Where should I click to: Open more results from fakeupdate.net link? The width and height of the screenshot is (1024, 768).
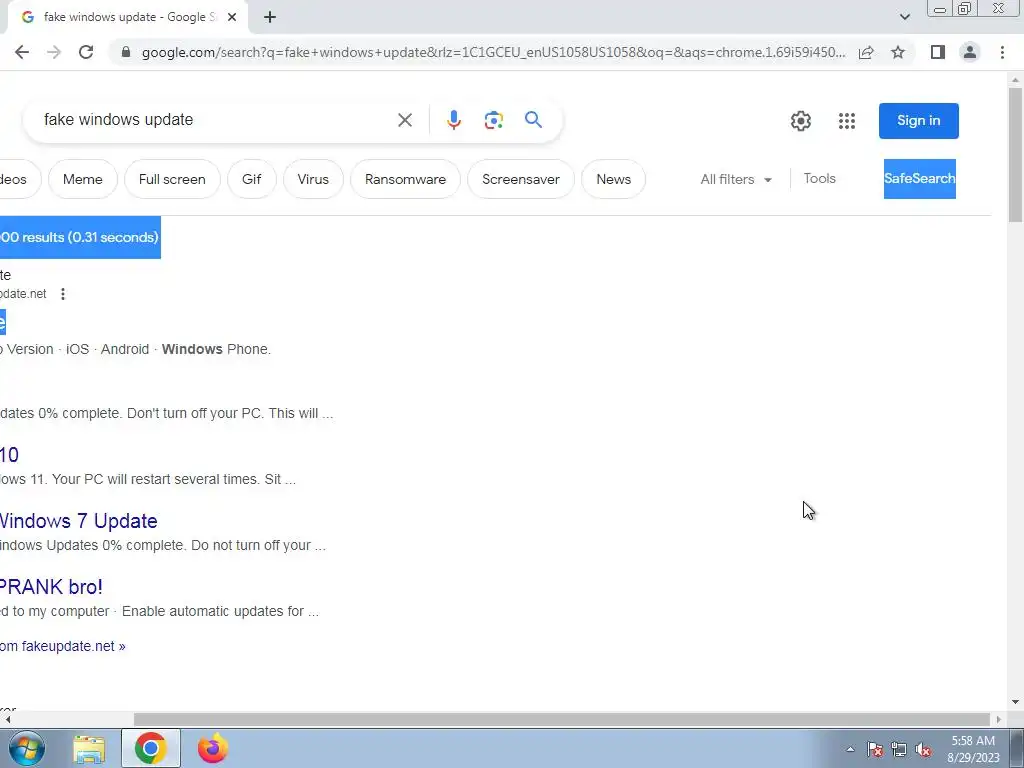click(63, 646)
